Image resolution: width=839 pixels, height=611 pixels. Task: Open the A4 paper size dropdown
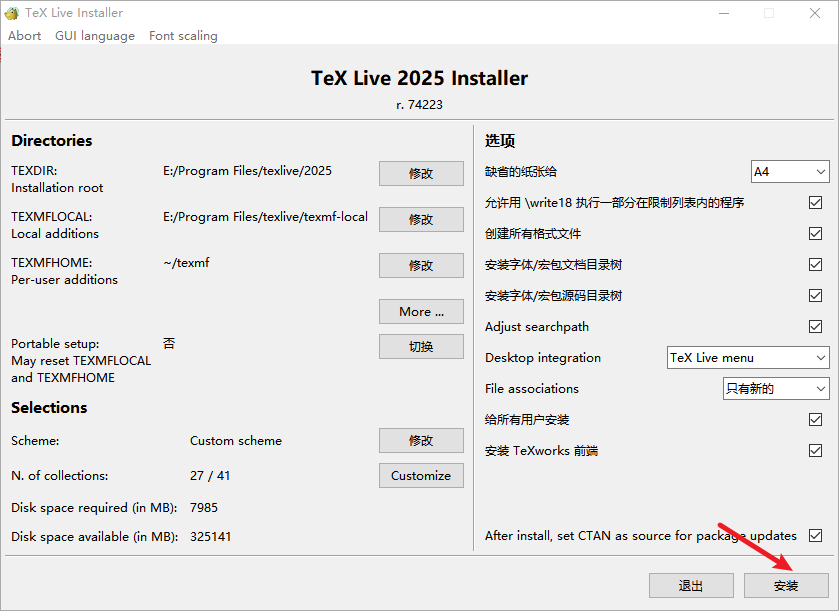point(790,172)
